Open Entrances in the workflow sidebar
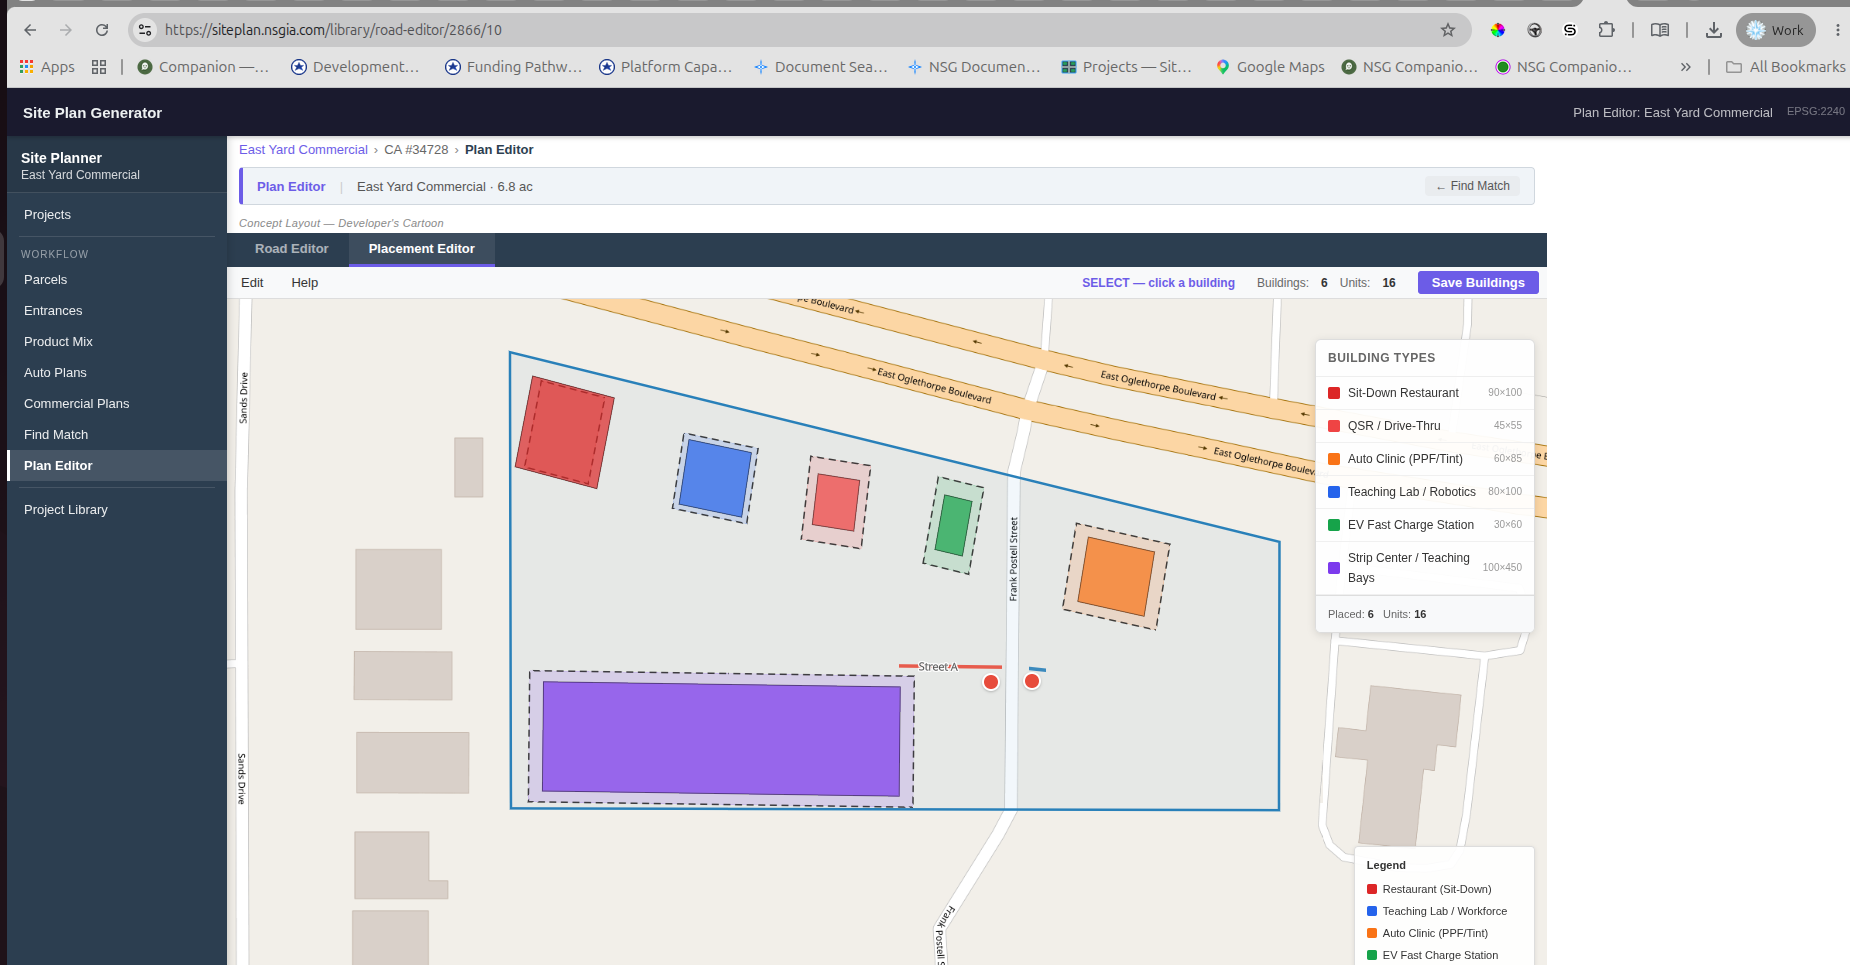1850x965 pixels. pos(117,311)
